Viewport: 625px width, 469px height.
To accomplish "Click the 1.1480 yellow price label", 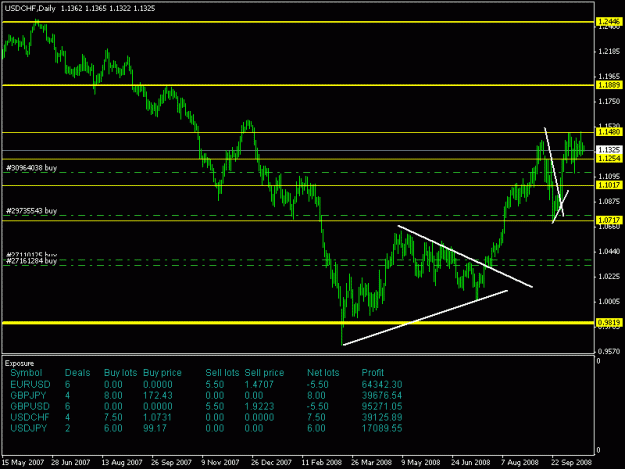I will coord(609,132).
